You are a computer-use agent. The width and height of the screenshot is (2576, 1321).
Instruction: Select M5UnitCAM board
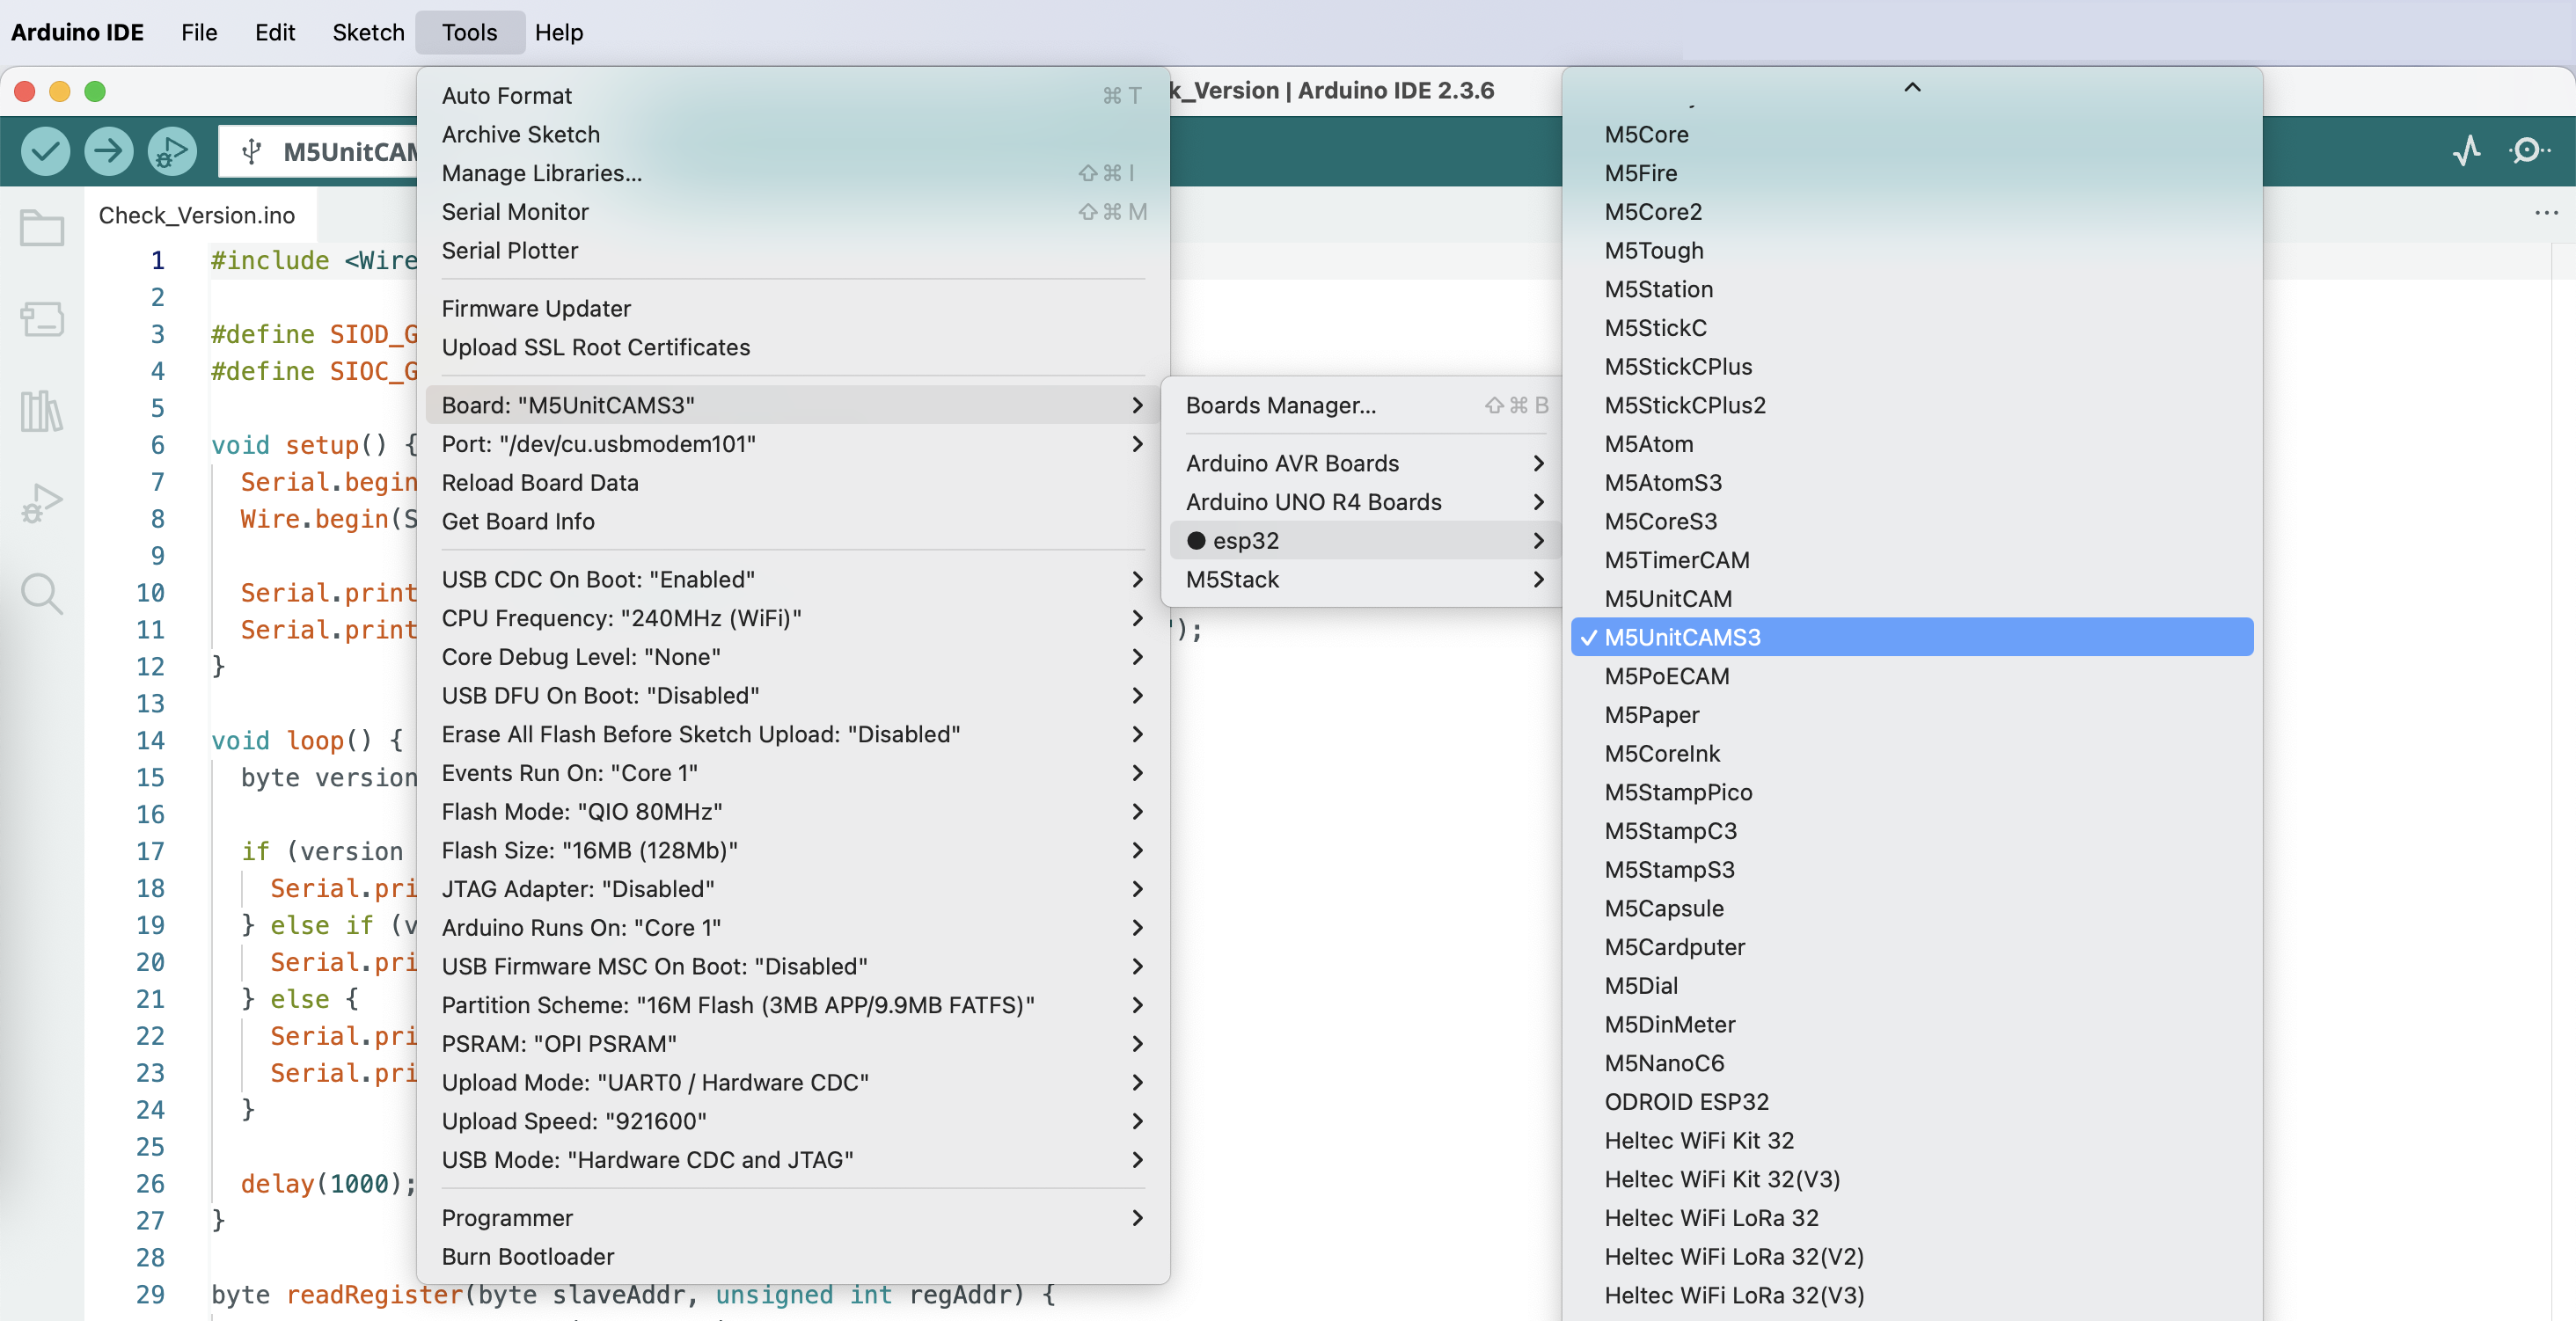tap(1912, 598)
